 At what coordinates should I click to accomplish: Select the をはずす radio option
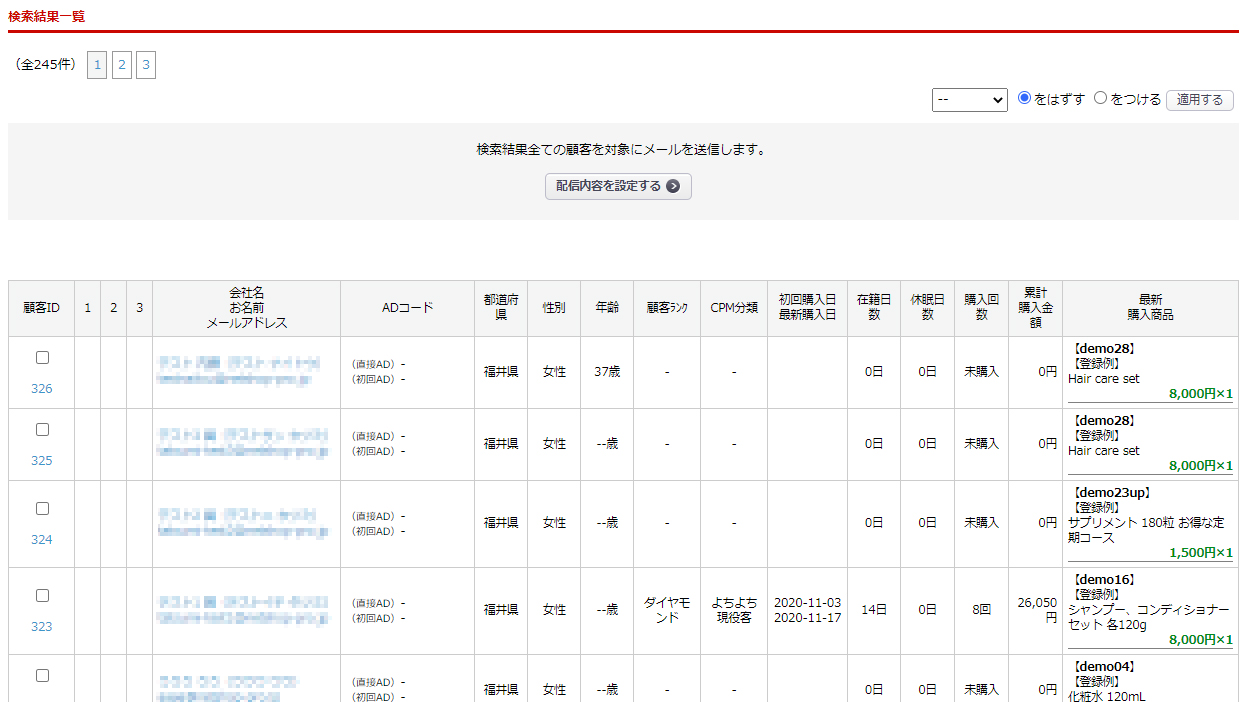(1024, 98)
